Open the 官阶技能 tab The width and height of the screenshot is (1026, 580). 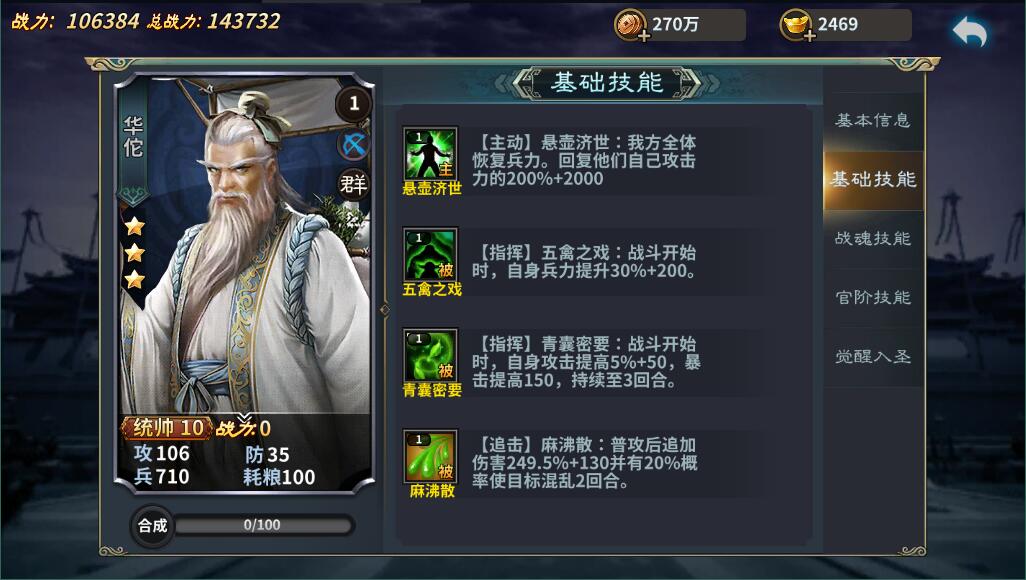coord(873,297)
